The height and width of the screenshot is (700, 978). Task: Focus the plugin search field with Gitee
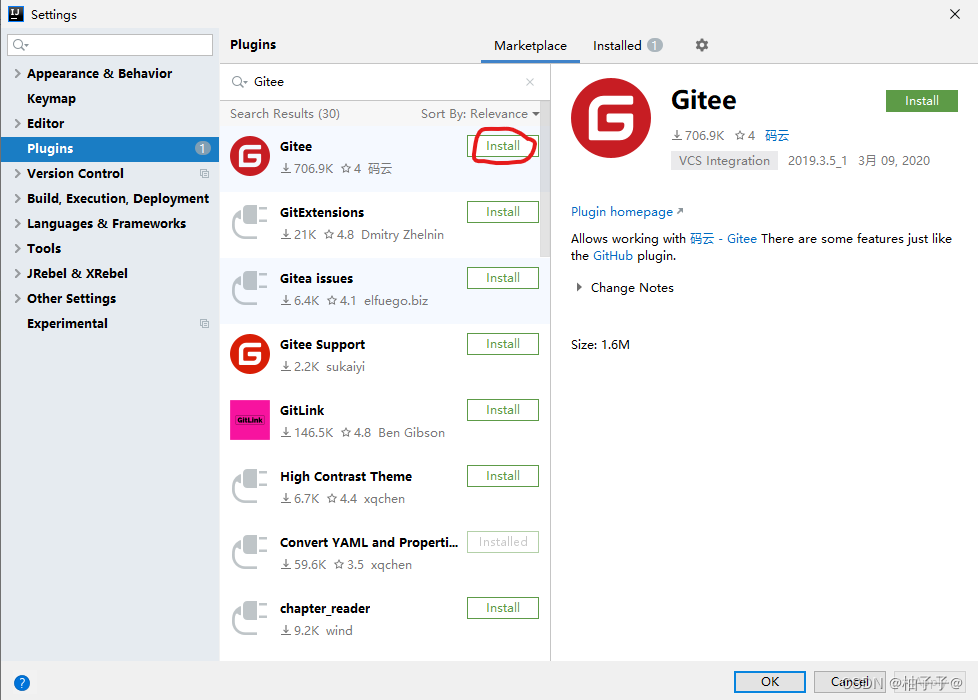tap(385, 82)
